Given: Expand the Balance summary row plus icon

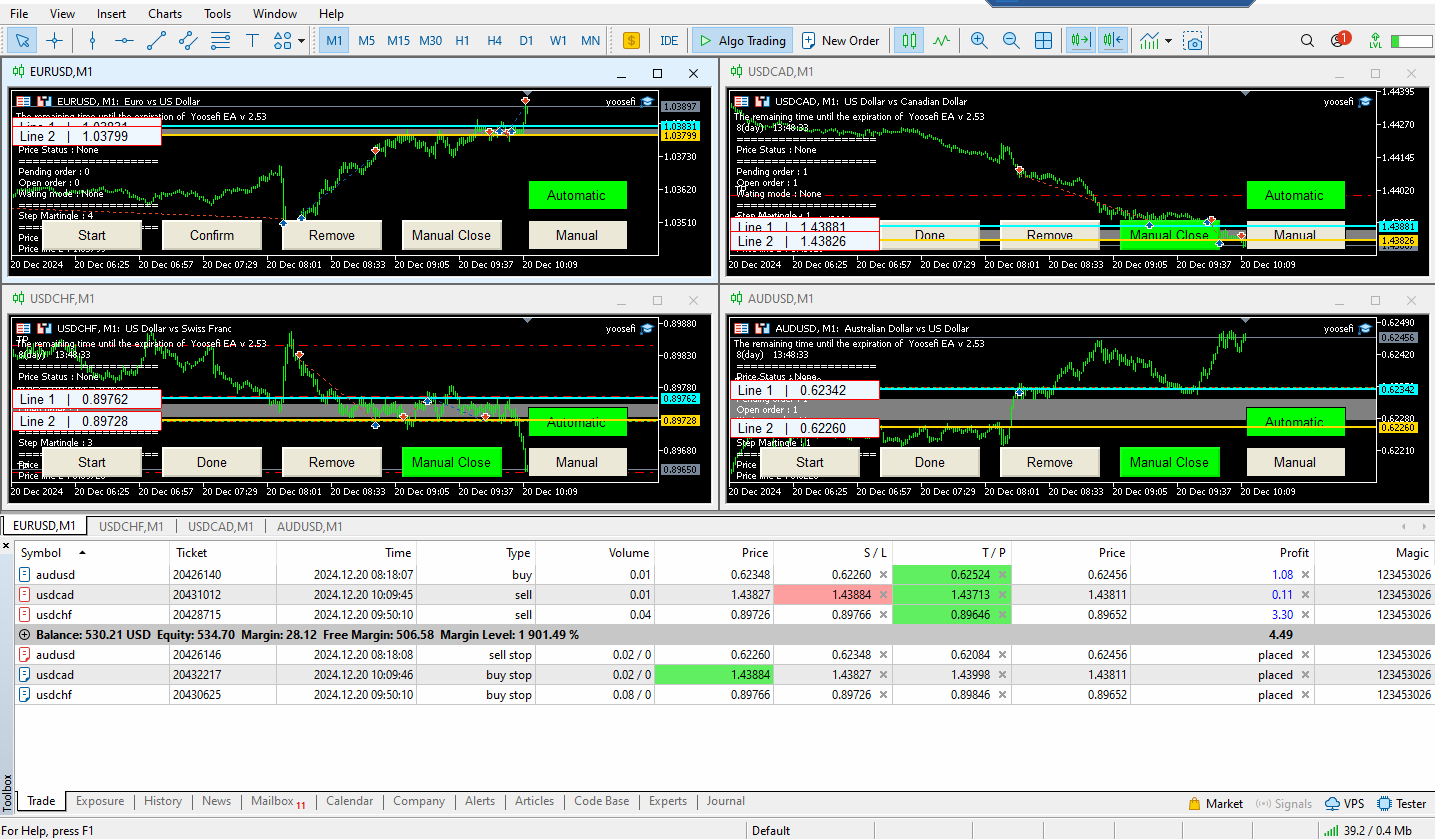Looking at the screenshot, I should click(24, 635).
